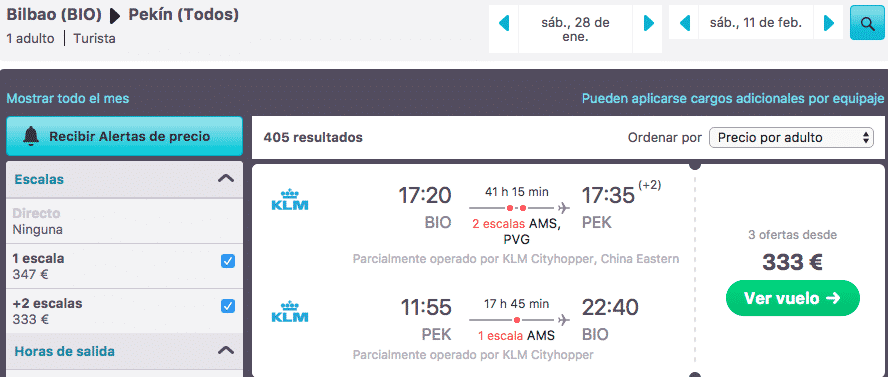The height and width of the screenshot is (377, 888).
Task: Click the departure date sáb., 28 de ene.
Action: tap(576, 29)
